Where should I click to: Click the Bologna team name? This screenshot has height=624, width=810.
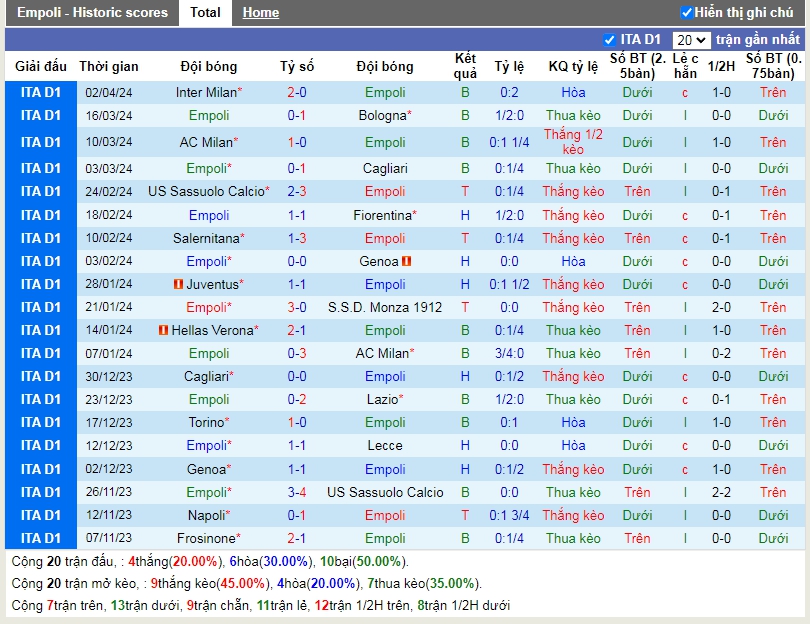point(382,116)
